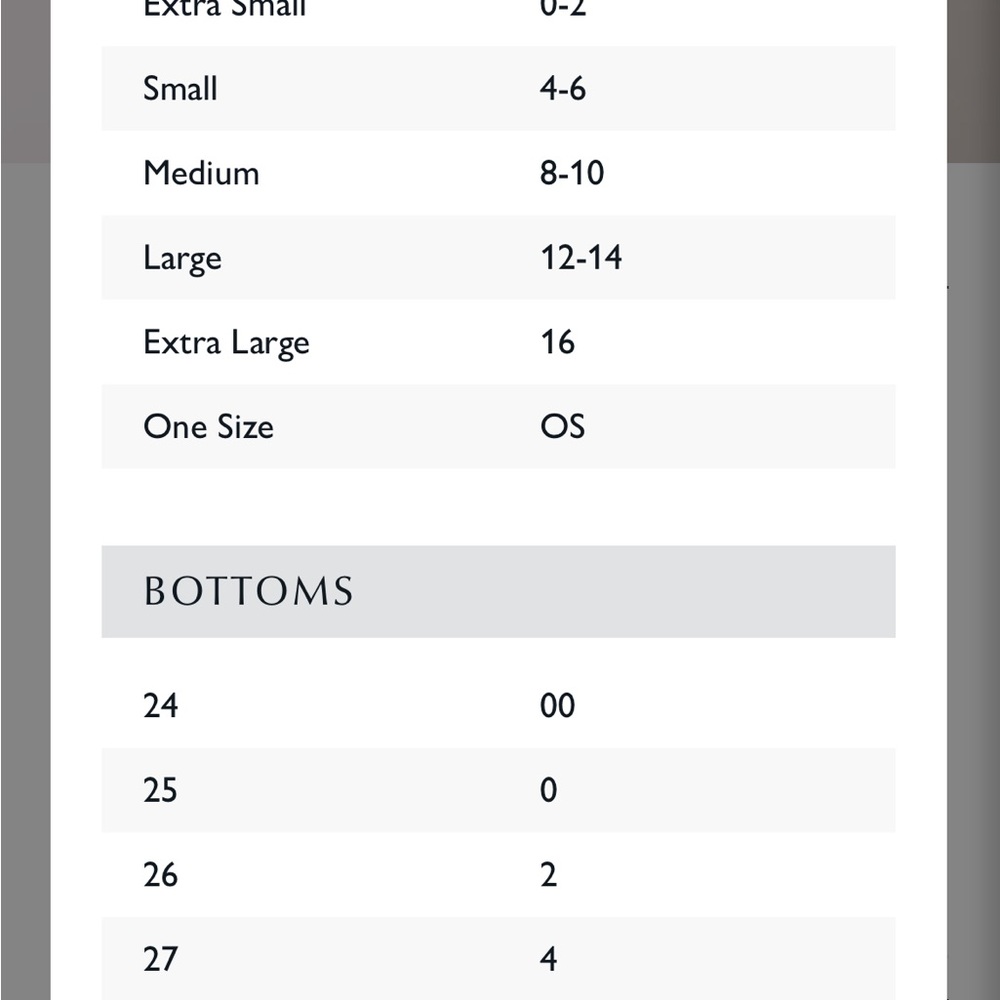The image size is (1000, 1000).
Task: Select the 8-10 size value
Action: [x=572, y=173]
